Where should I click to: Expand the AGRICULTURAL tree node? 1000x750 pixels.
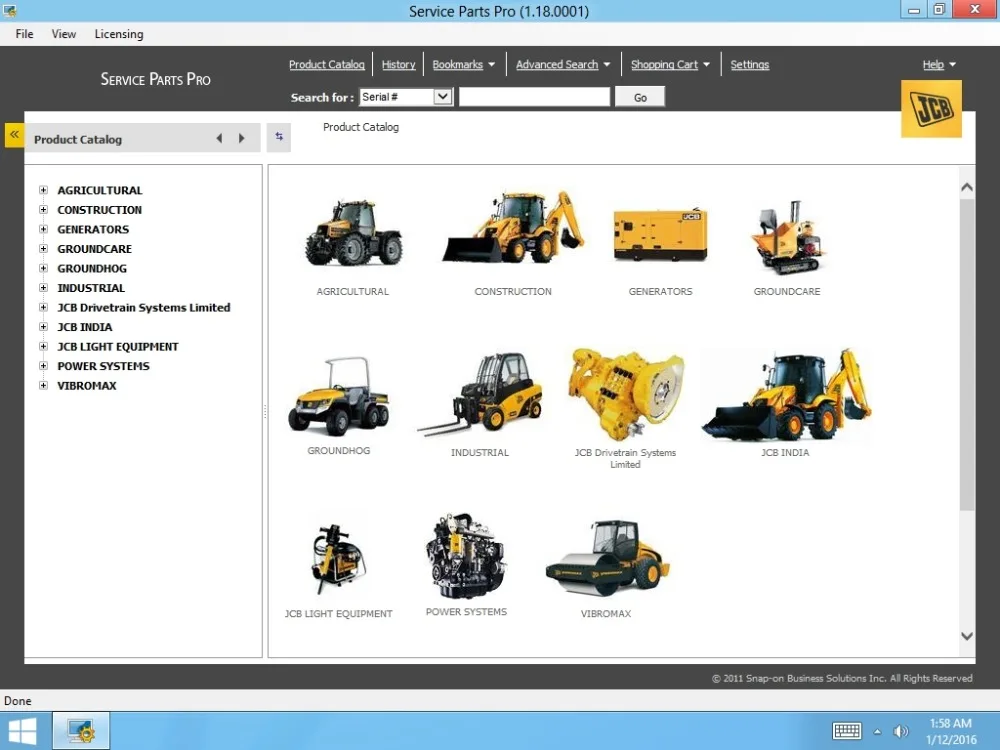tap(43, 190)
